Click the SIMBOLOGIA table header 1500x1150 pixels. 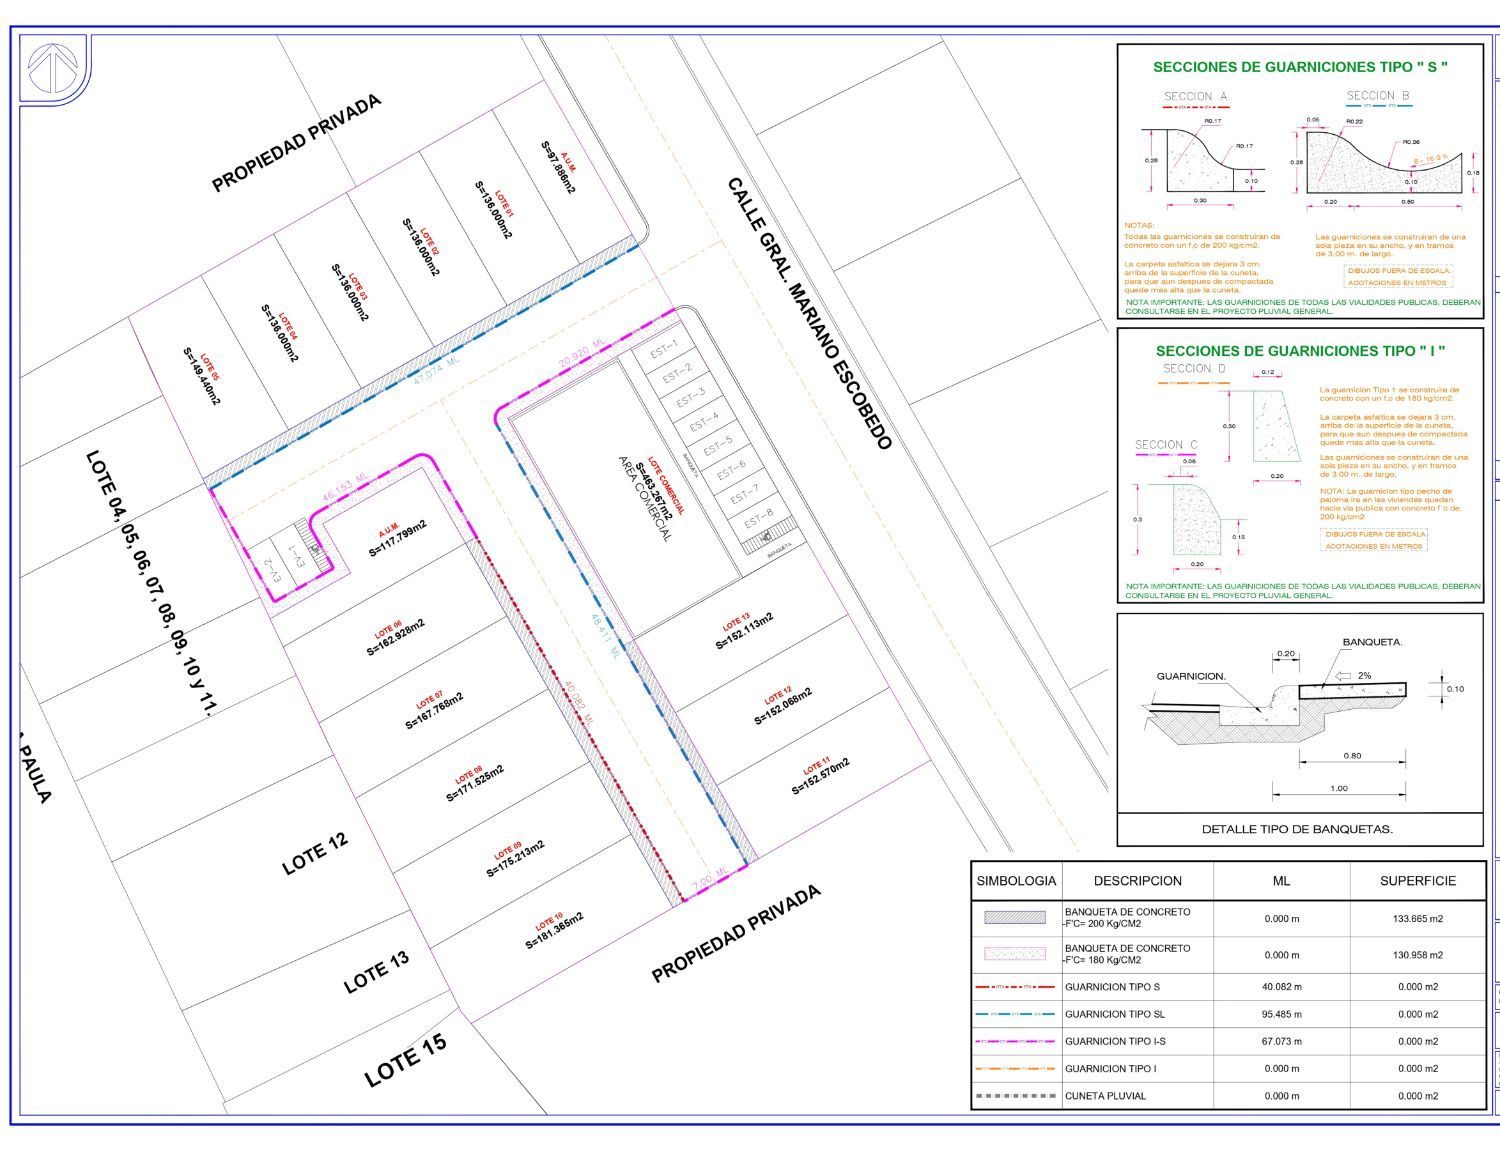click(x=1016, y=881)
